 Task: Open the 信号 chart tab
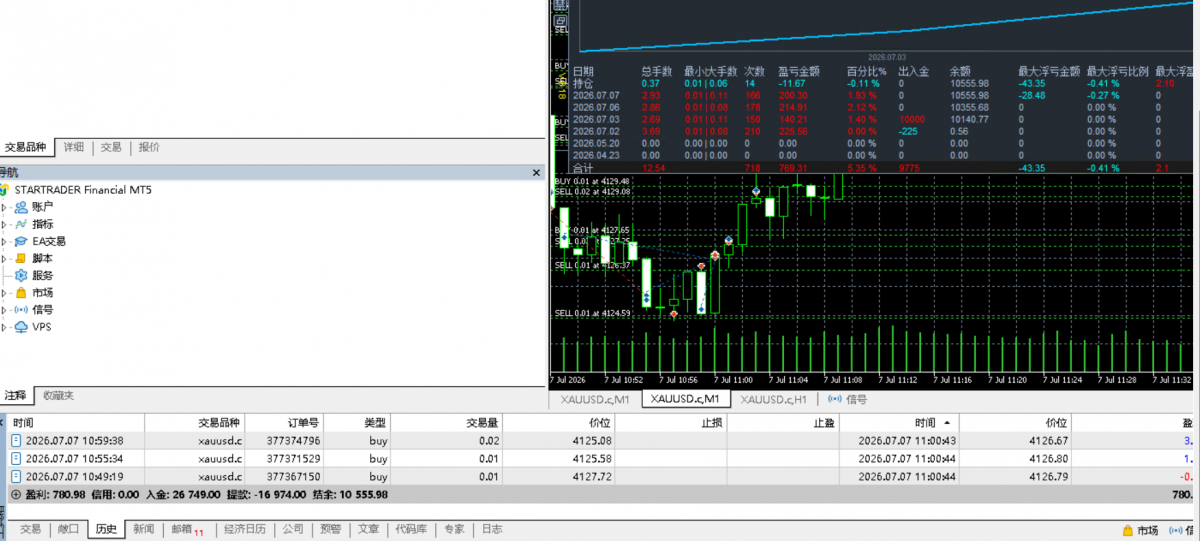[856, 400]
